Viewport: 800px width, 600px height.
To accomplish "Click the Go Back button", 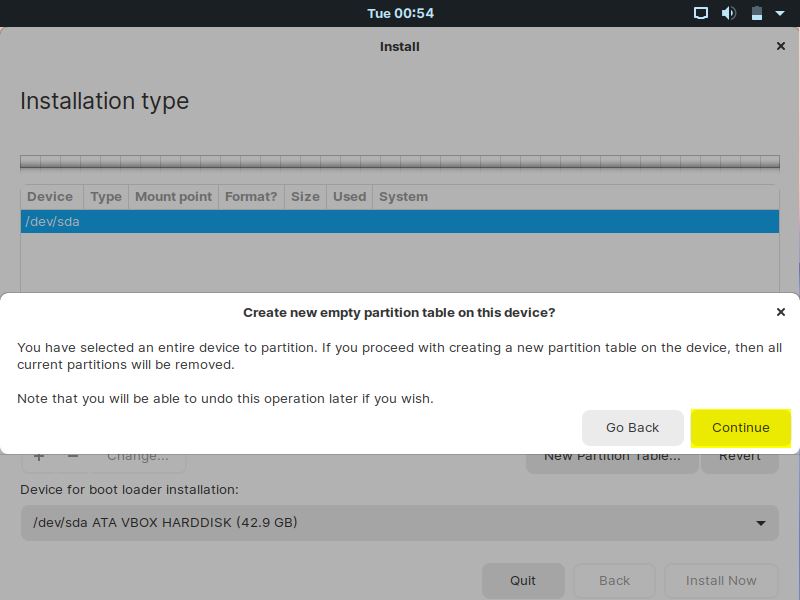I will coord(632,428).
